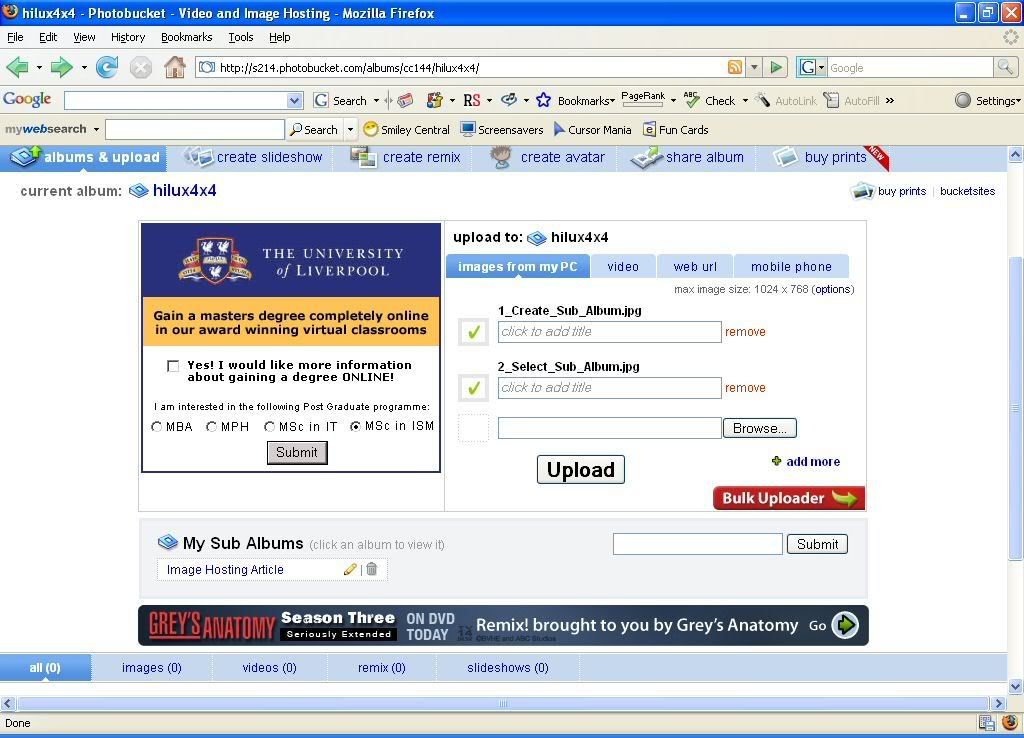Toggle the green checkmark for 1_Create_Sub_Album.jpg
Image resolution: width=1024 pixels, height=738 pixels.
click(473, 332)
